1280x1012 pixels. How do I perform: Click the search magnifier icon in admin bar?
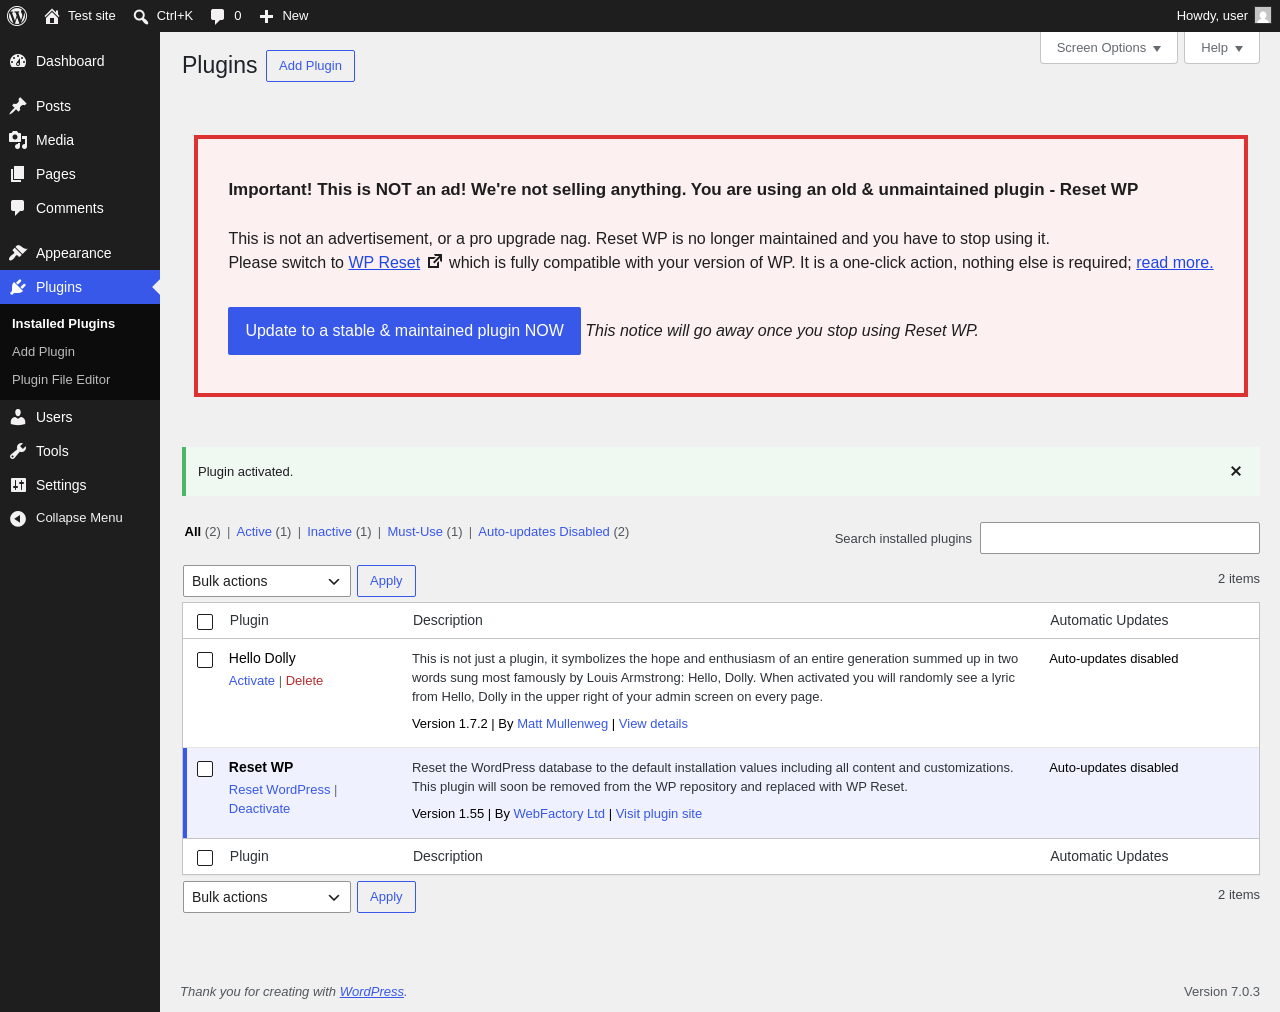(x=141, y=16)
